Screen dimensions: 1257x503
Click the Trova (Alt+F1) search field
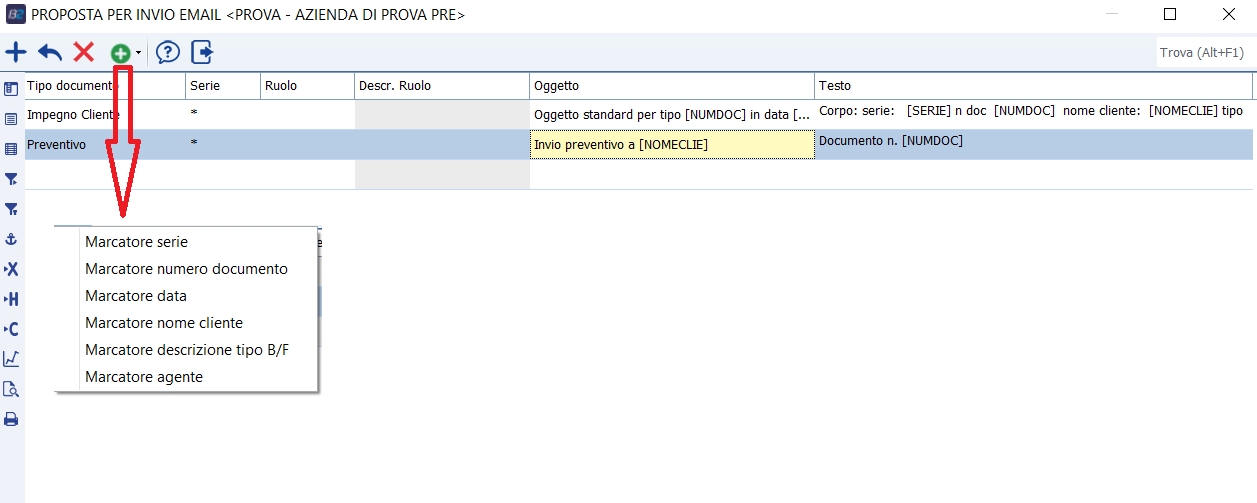point(1204,52)
